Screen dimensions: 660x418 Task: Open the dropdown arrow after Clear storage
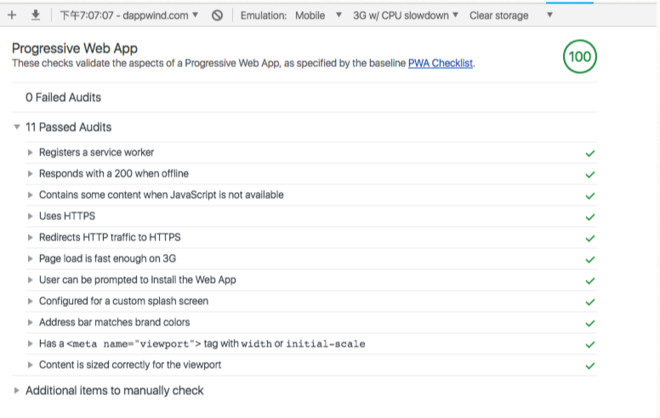click(549, 15)
